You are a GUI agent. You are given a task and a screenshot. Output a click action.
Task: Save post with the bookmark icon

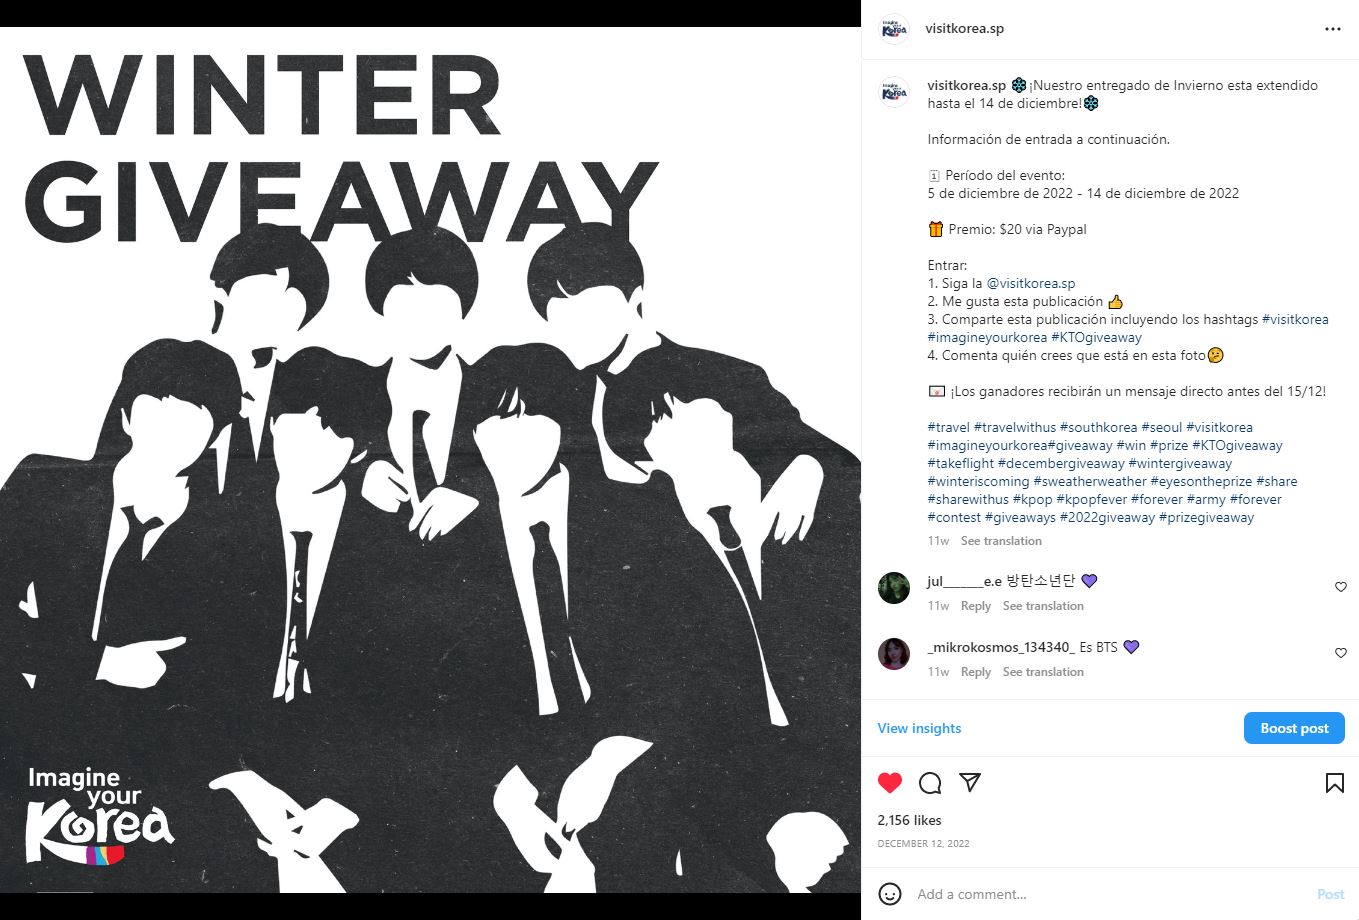[1334, 783]
